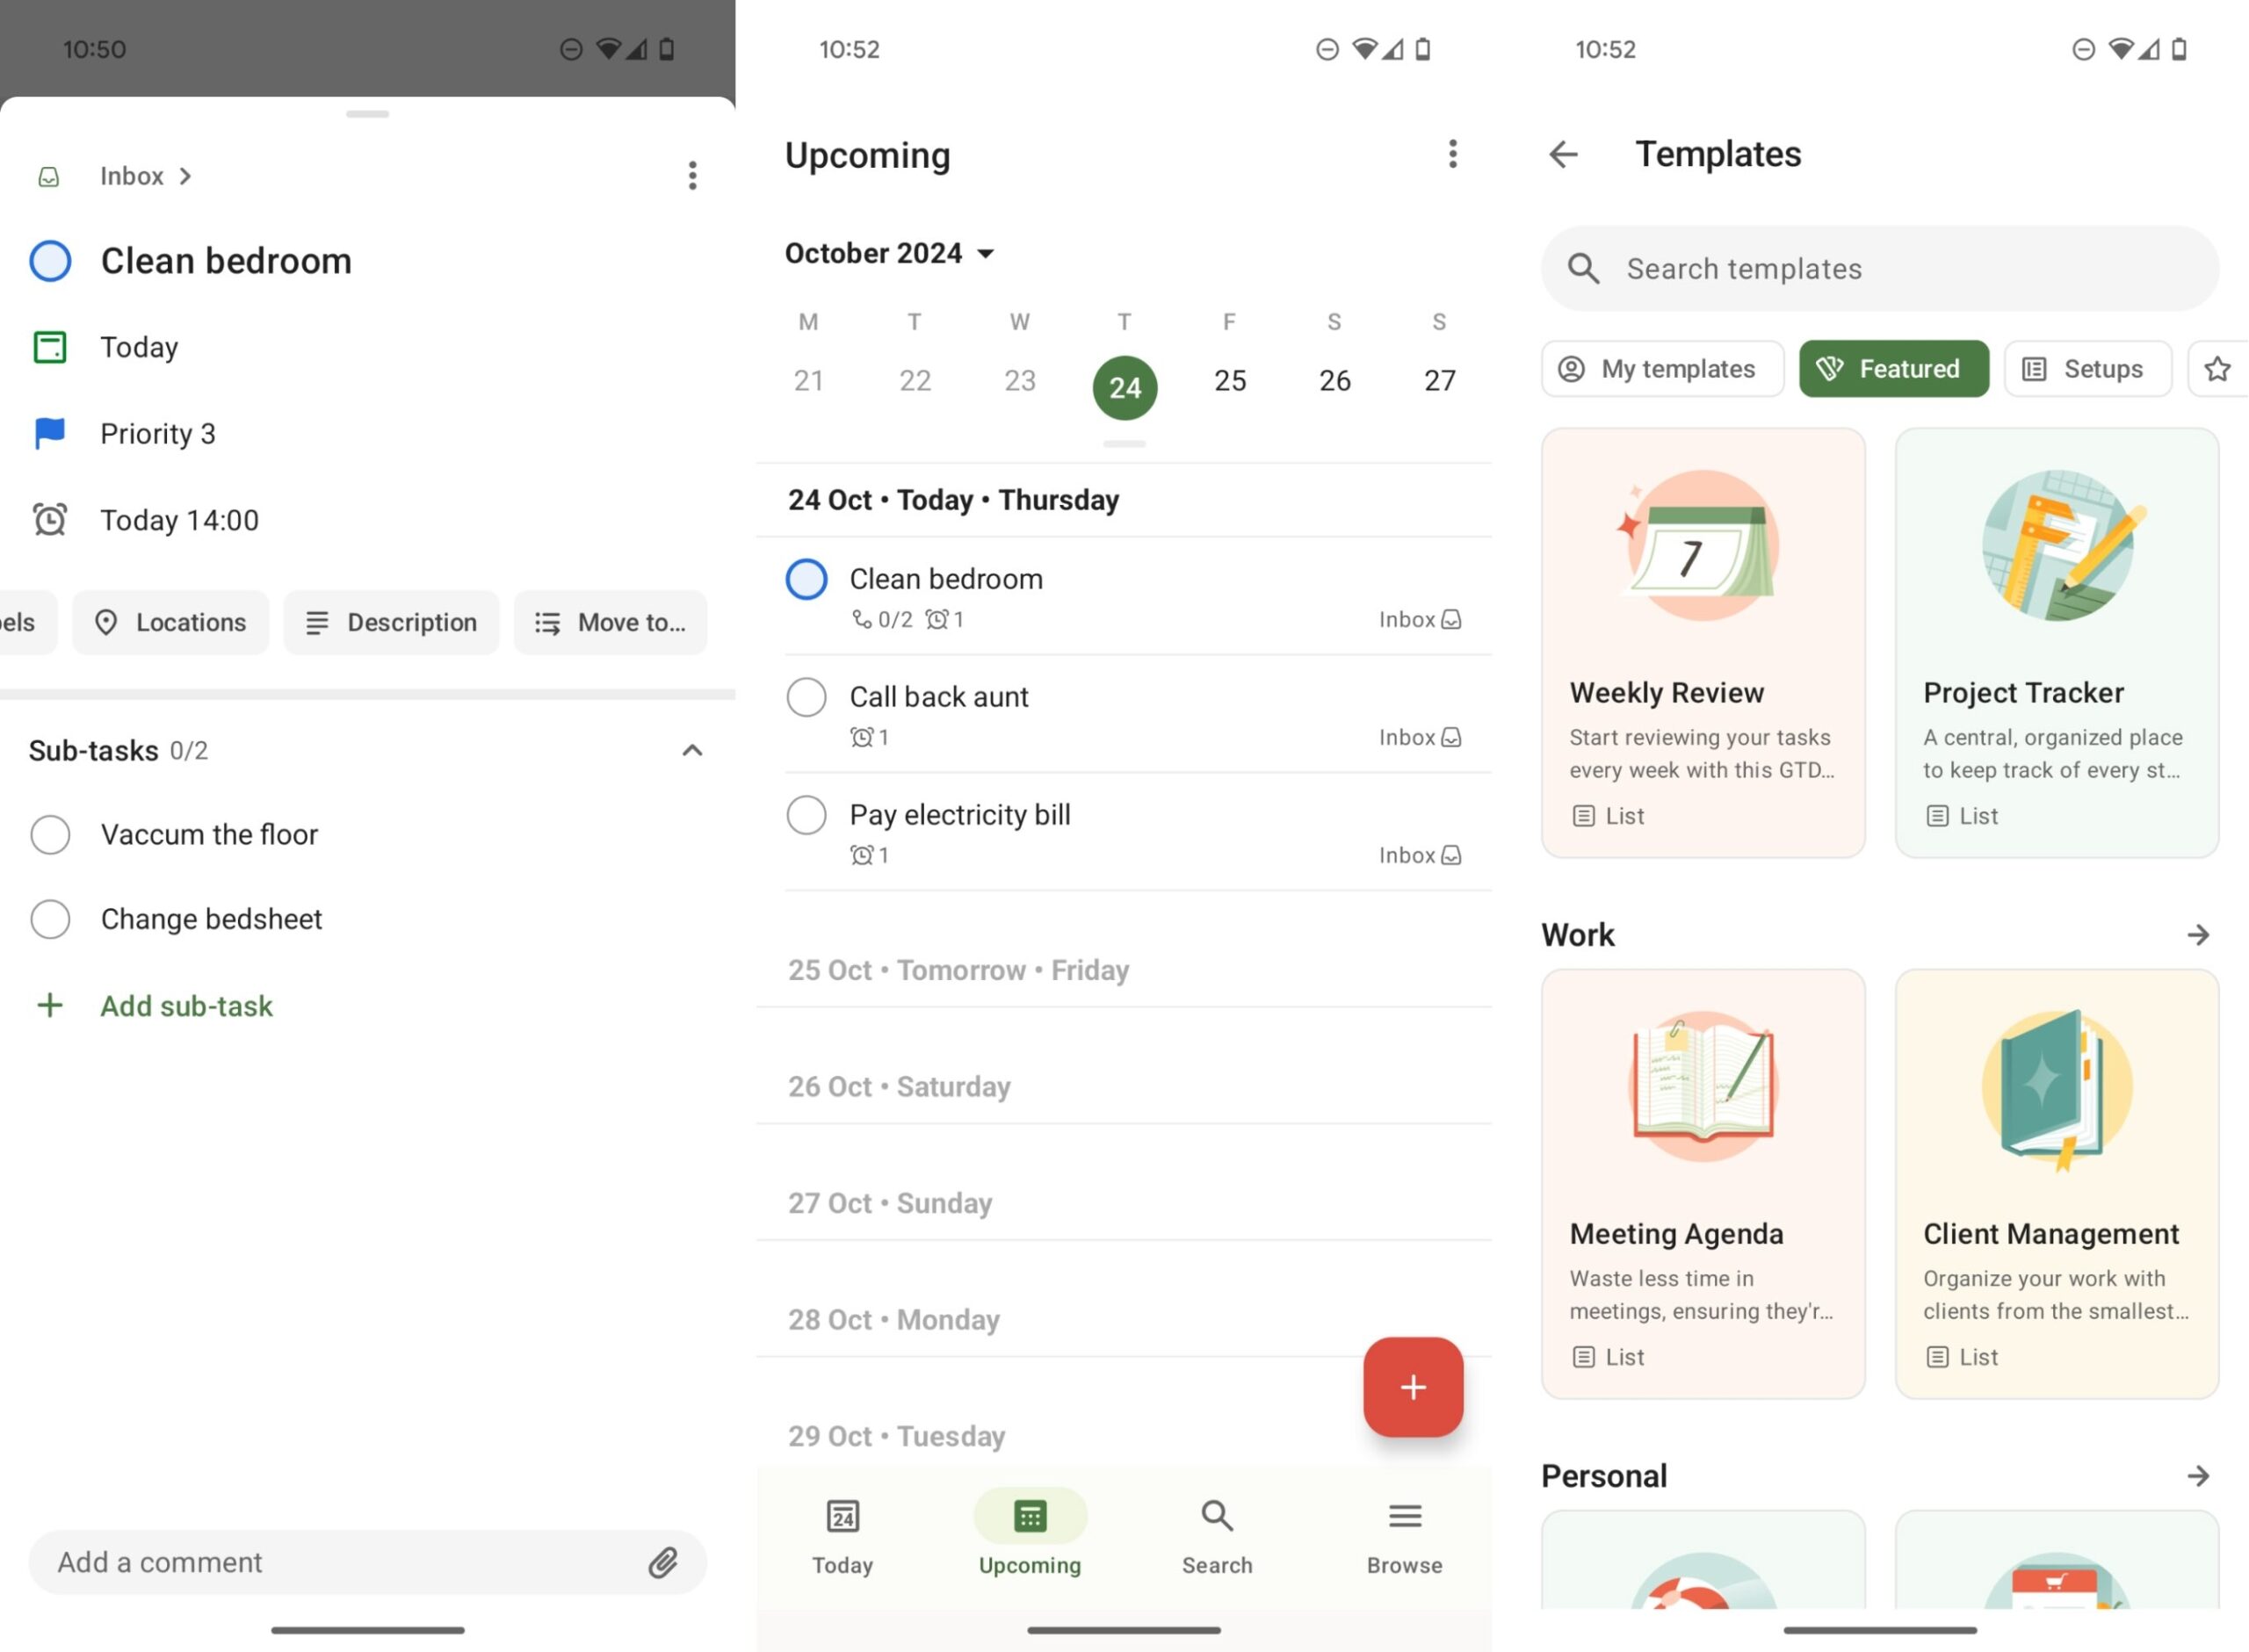Expand the Work templates section arrow
Image resolution: width=2249 pixels, height=1652 pixels.
pos(2197,935)
